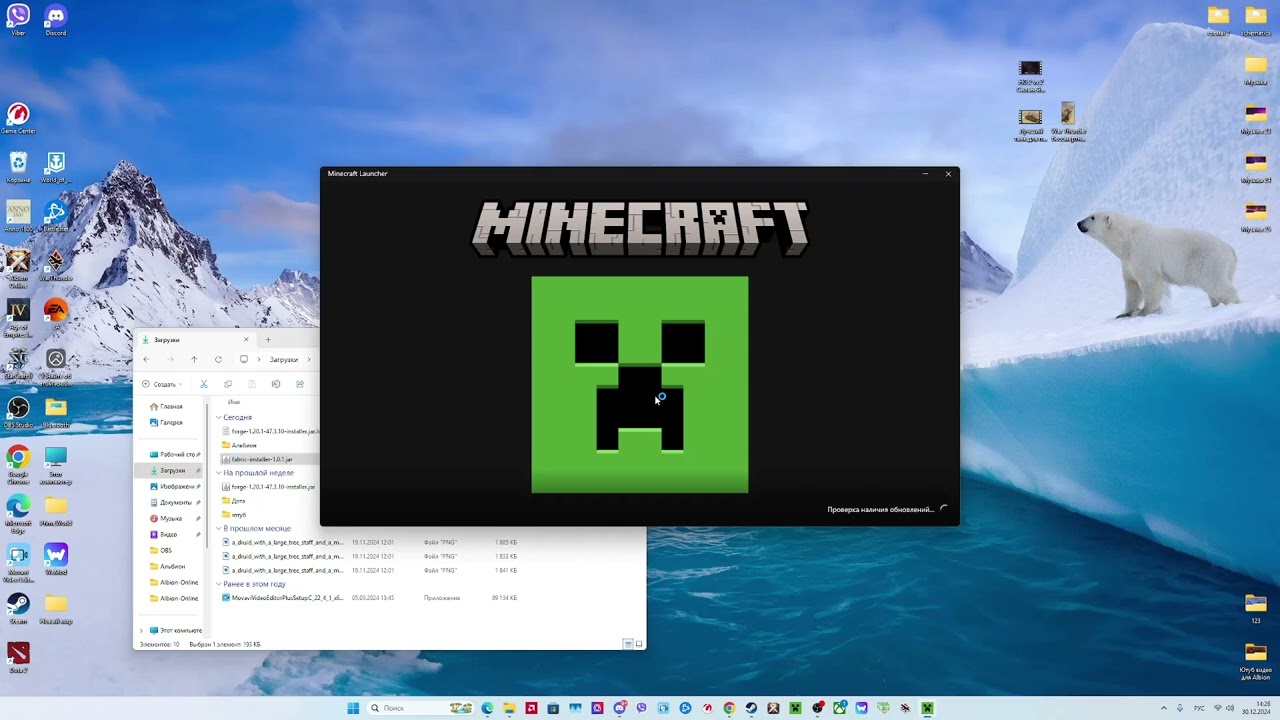Switch Explorer to large thumbnails view

click(x=639, y=644)
